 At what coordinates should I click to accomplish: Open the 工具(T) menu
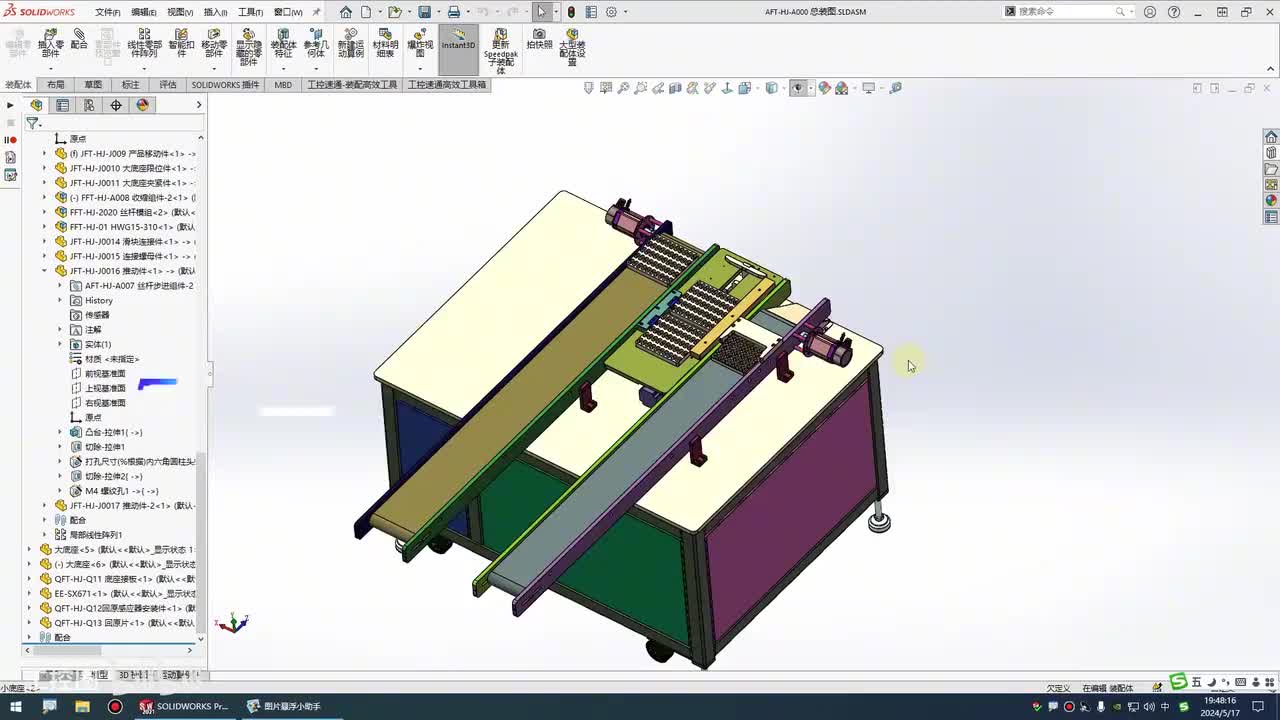250,12
